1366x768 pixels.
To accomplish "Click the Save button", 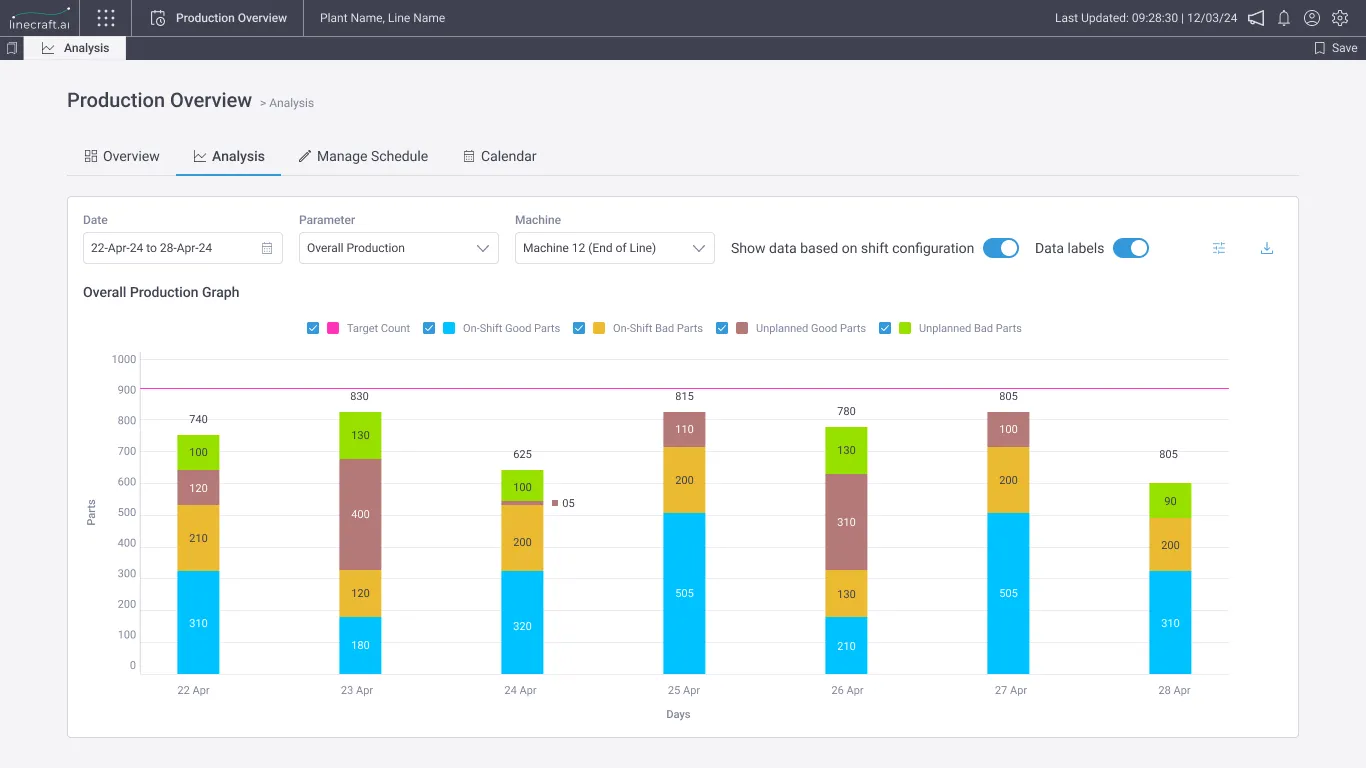I will (x=1336, y=48).
